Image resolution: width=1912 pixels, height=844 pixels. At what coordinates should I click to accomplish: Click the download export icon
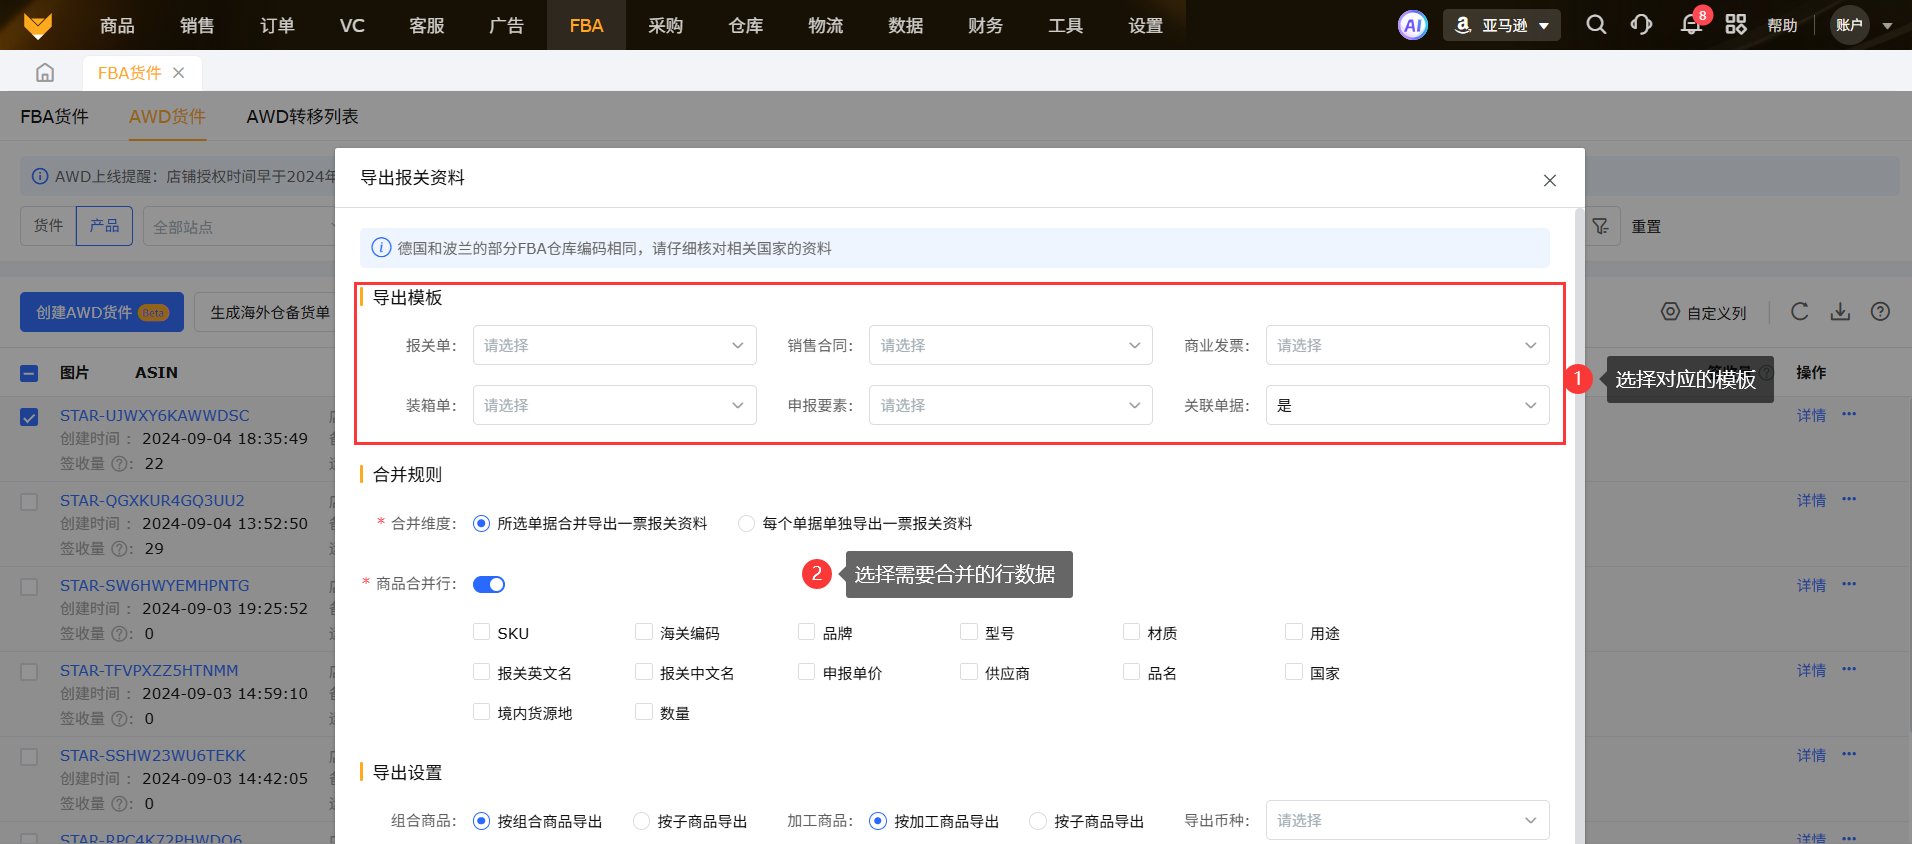(1840, 312)
